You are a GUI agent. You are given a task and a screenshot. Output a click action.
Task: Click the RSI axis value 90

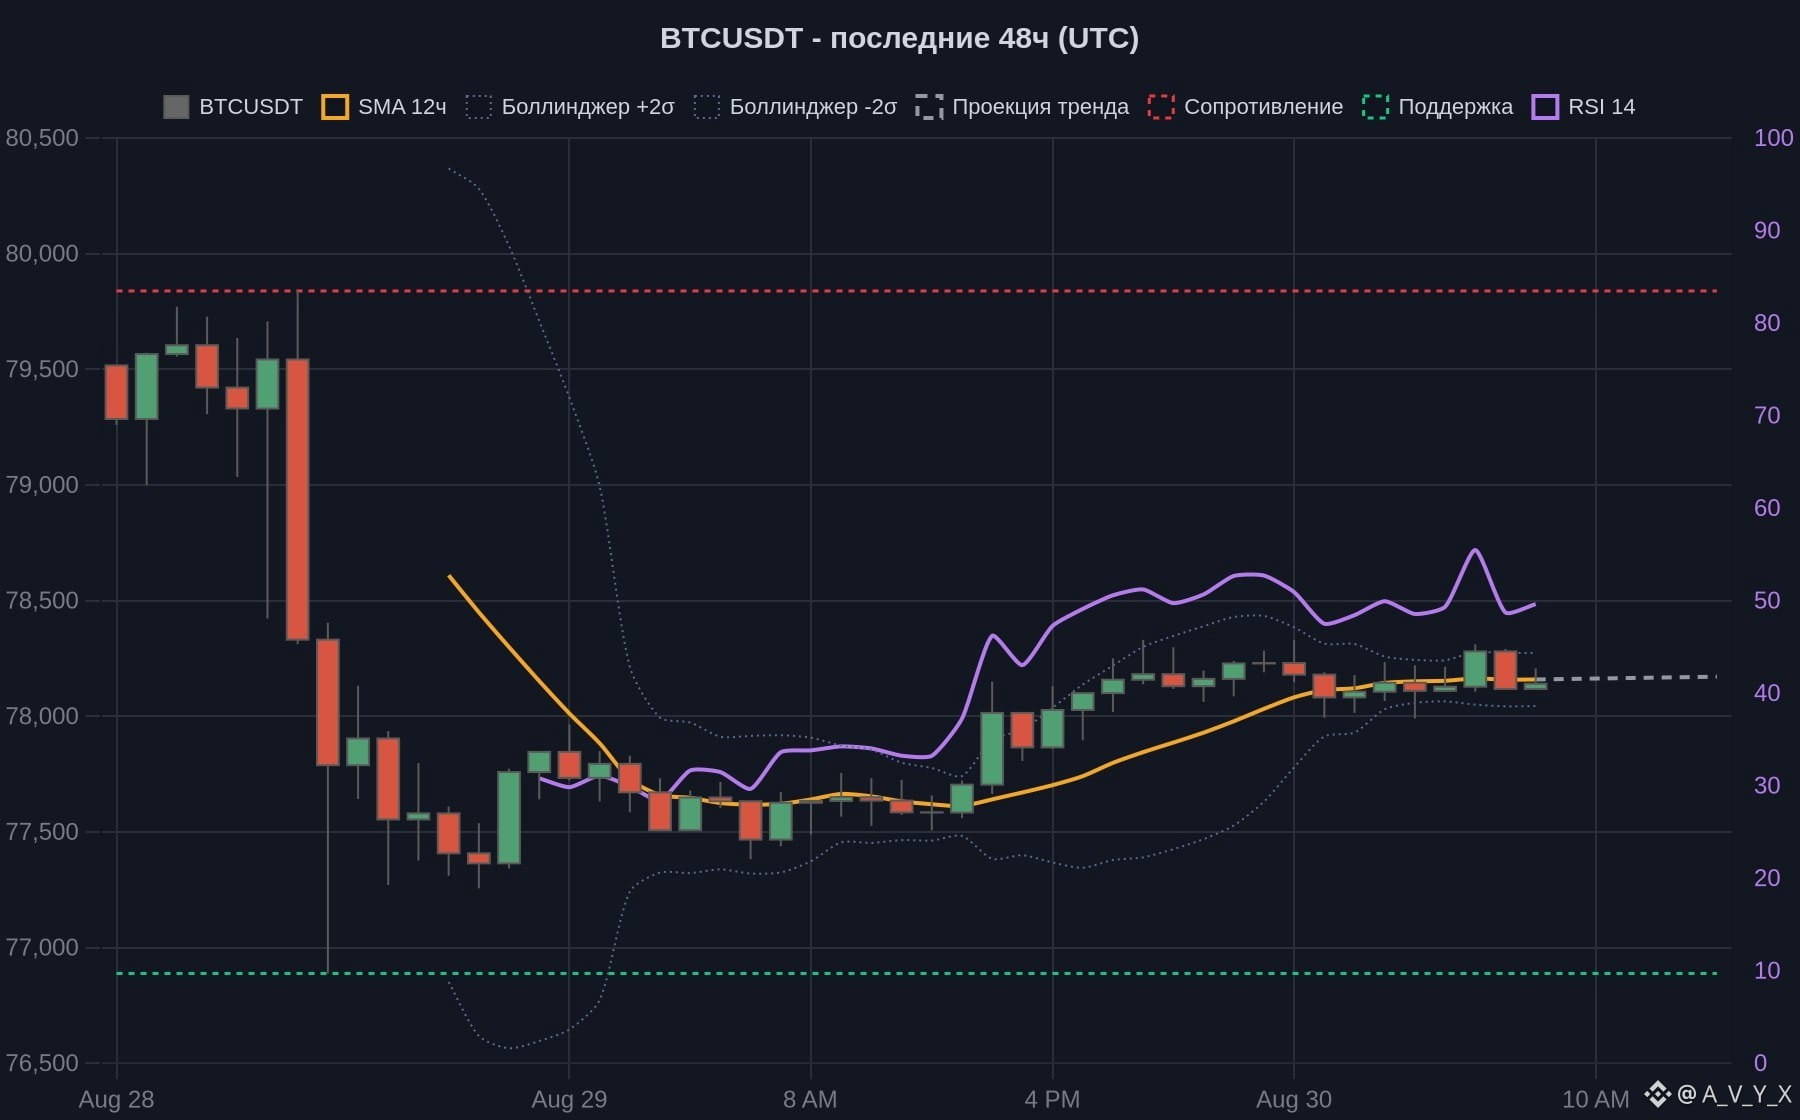[1767, 231]
